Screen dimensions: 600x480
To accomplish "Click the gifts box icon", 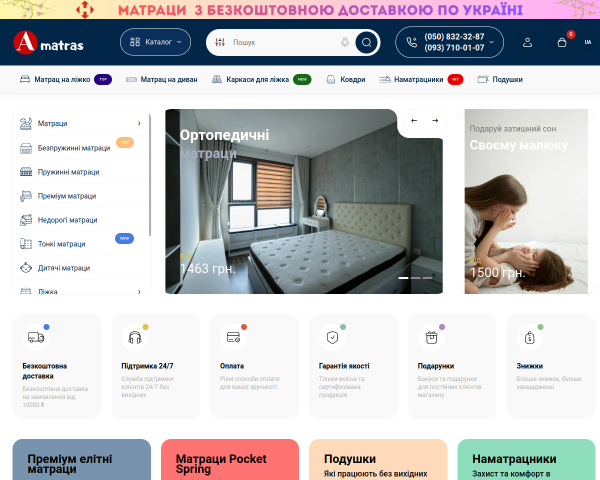I will [431, 337].
